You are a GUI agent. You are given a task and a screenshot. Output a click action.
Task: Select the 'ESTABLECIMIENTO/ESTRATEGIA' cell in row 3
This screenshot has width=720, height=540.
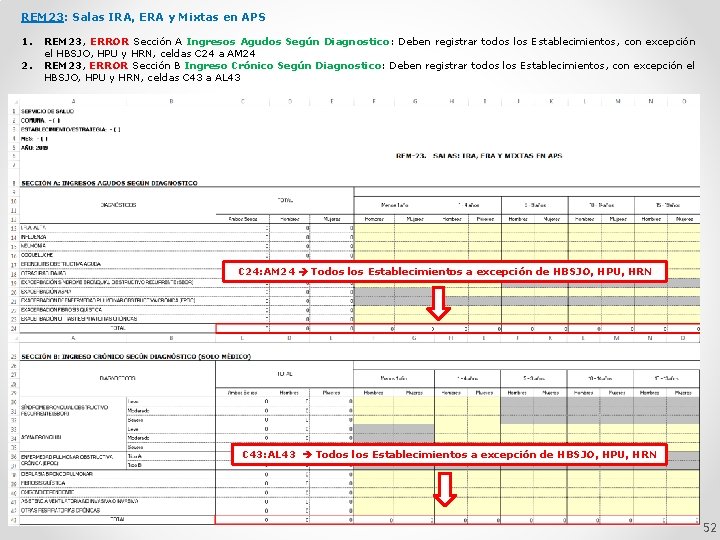click(71, 129)
